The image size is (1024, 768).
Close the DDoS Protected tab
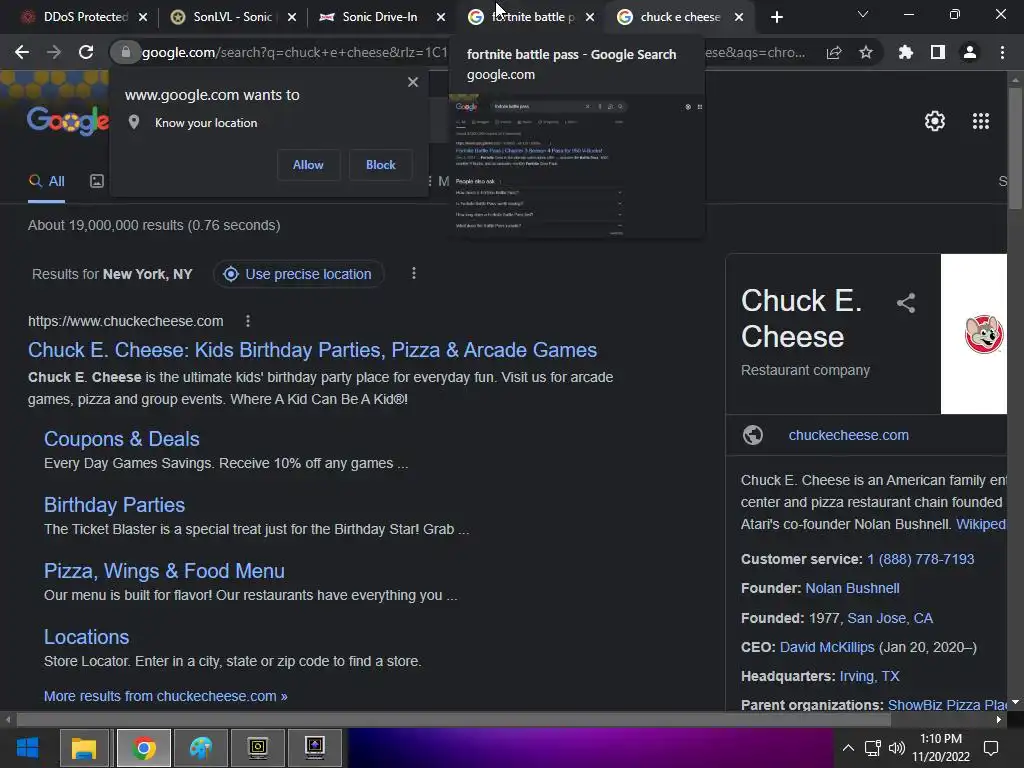coord(143,17)
